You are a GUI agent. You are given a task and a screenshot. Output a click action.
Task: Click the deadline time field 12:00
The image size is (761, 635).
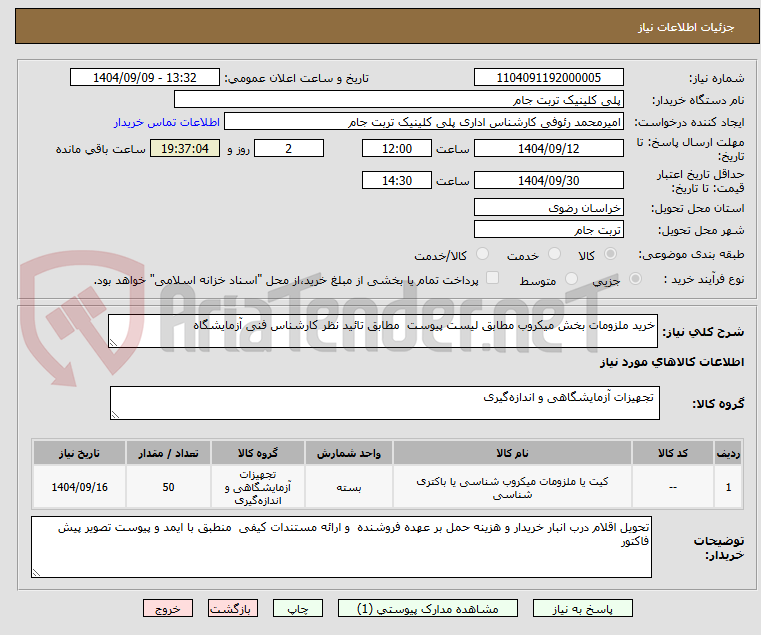pos(397,148)
